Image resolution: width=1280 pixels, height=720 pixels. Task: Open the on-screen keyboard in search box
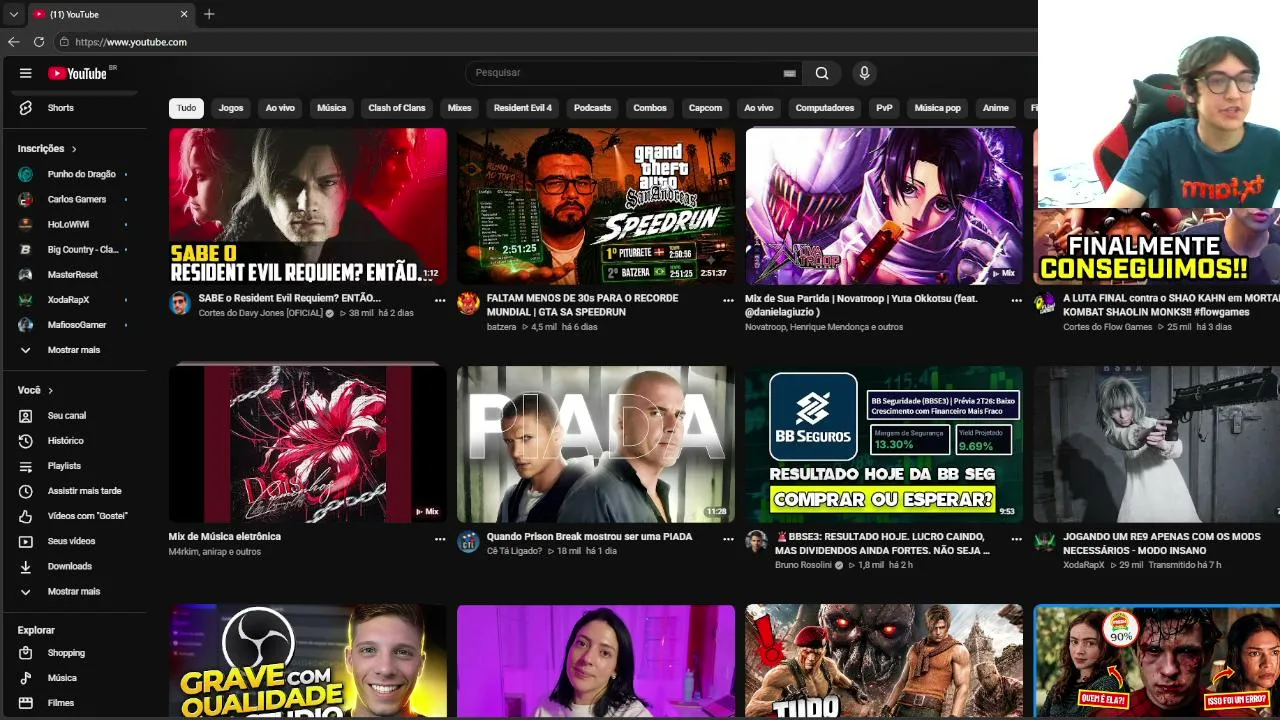790,73
